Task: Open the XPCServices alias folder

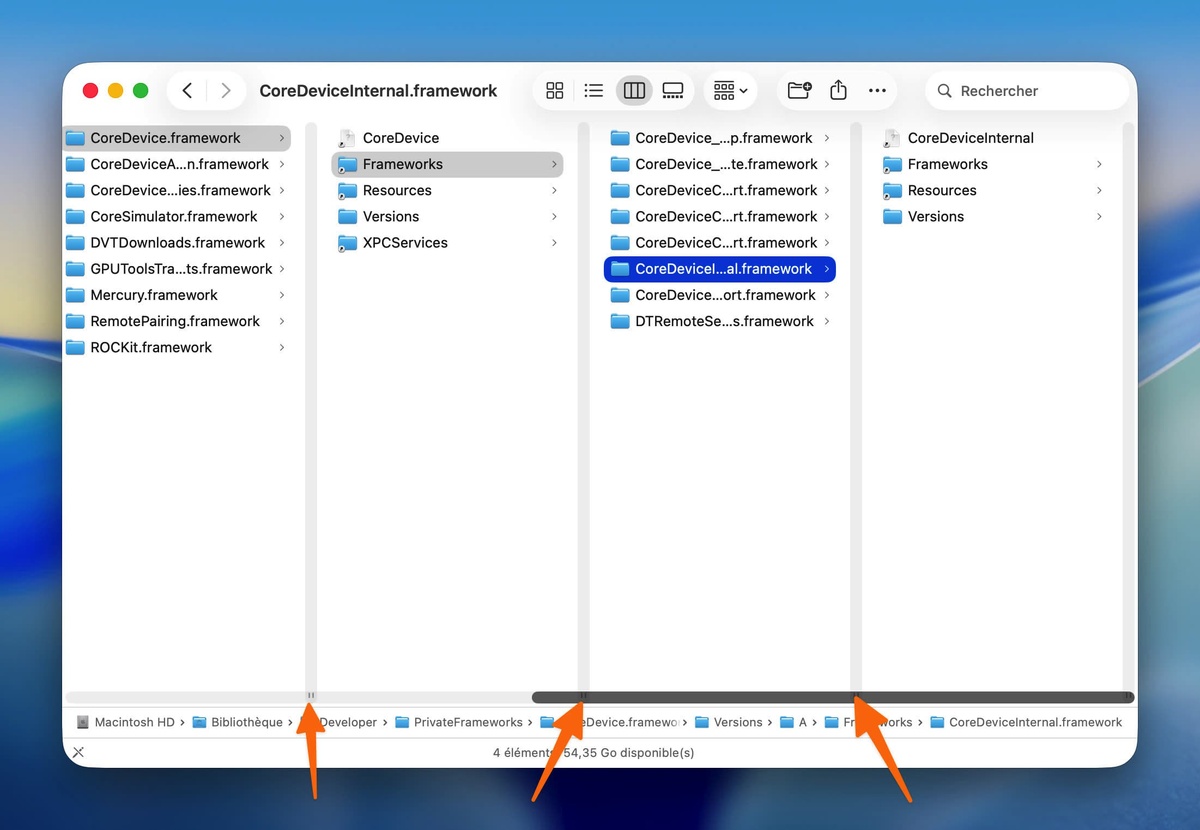Action: point(447,243)
